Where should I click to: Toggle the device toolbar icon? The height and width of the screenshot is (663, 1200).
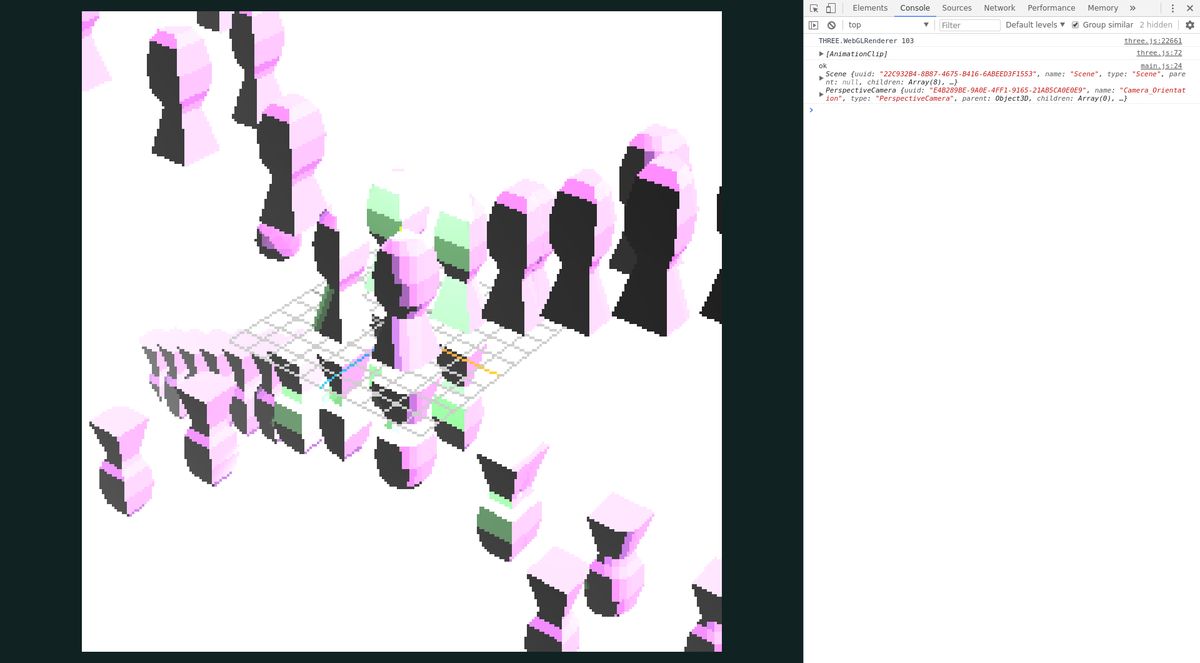830,8
